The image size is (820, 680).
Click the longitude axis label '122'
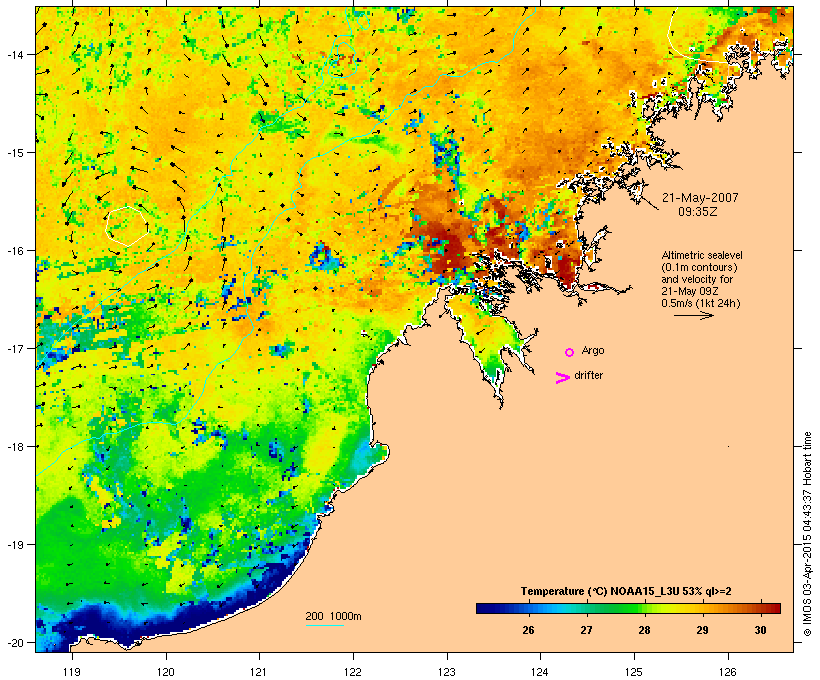[353, 672]
